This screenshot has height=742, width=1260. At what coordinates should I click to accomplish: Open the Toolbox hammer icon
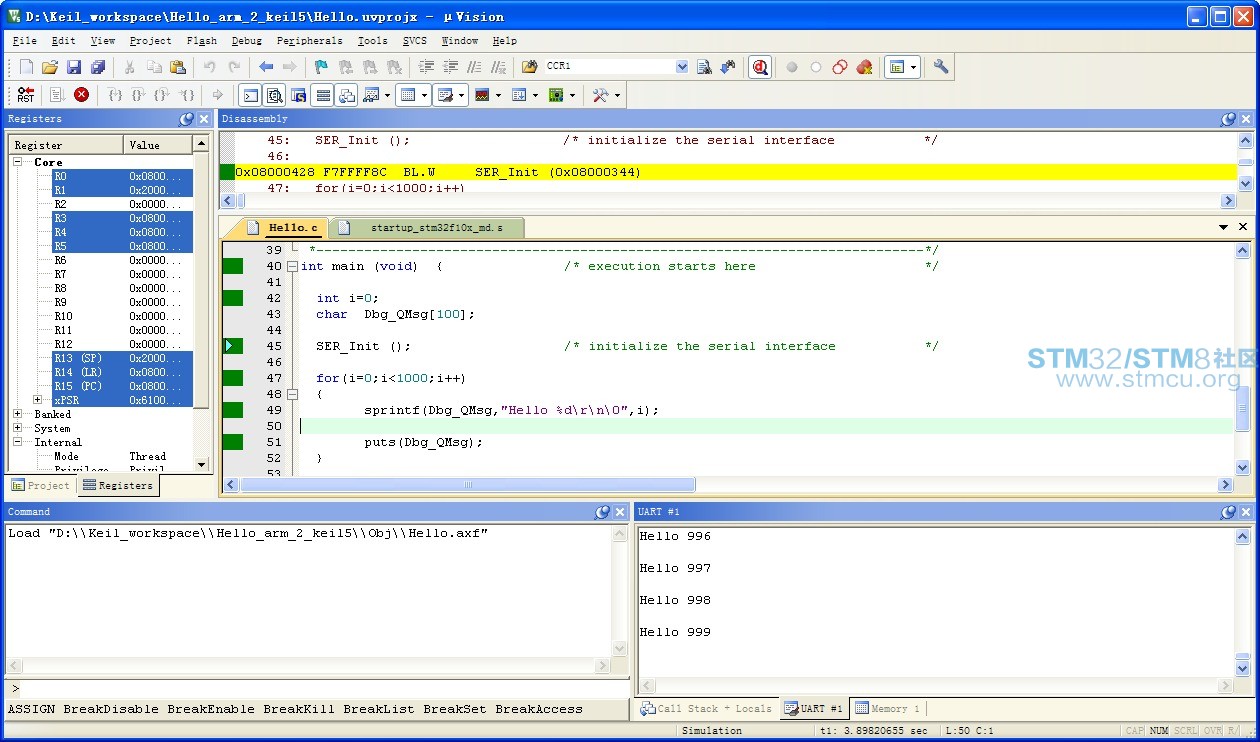(600, 95)
